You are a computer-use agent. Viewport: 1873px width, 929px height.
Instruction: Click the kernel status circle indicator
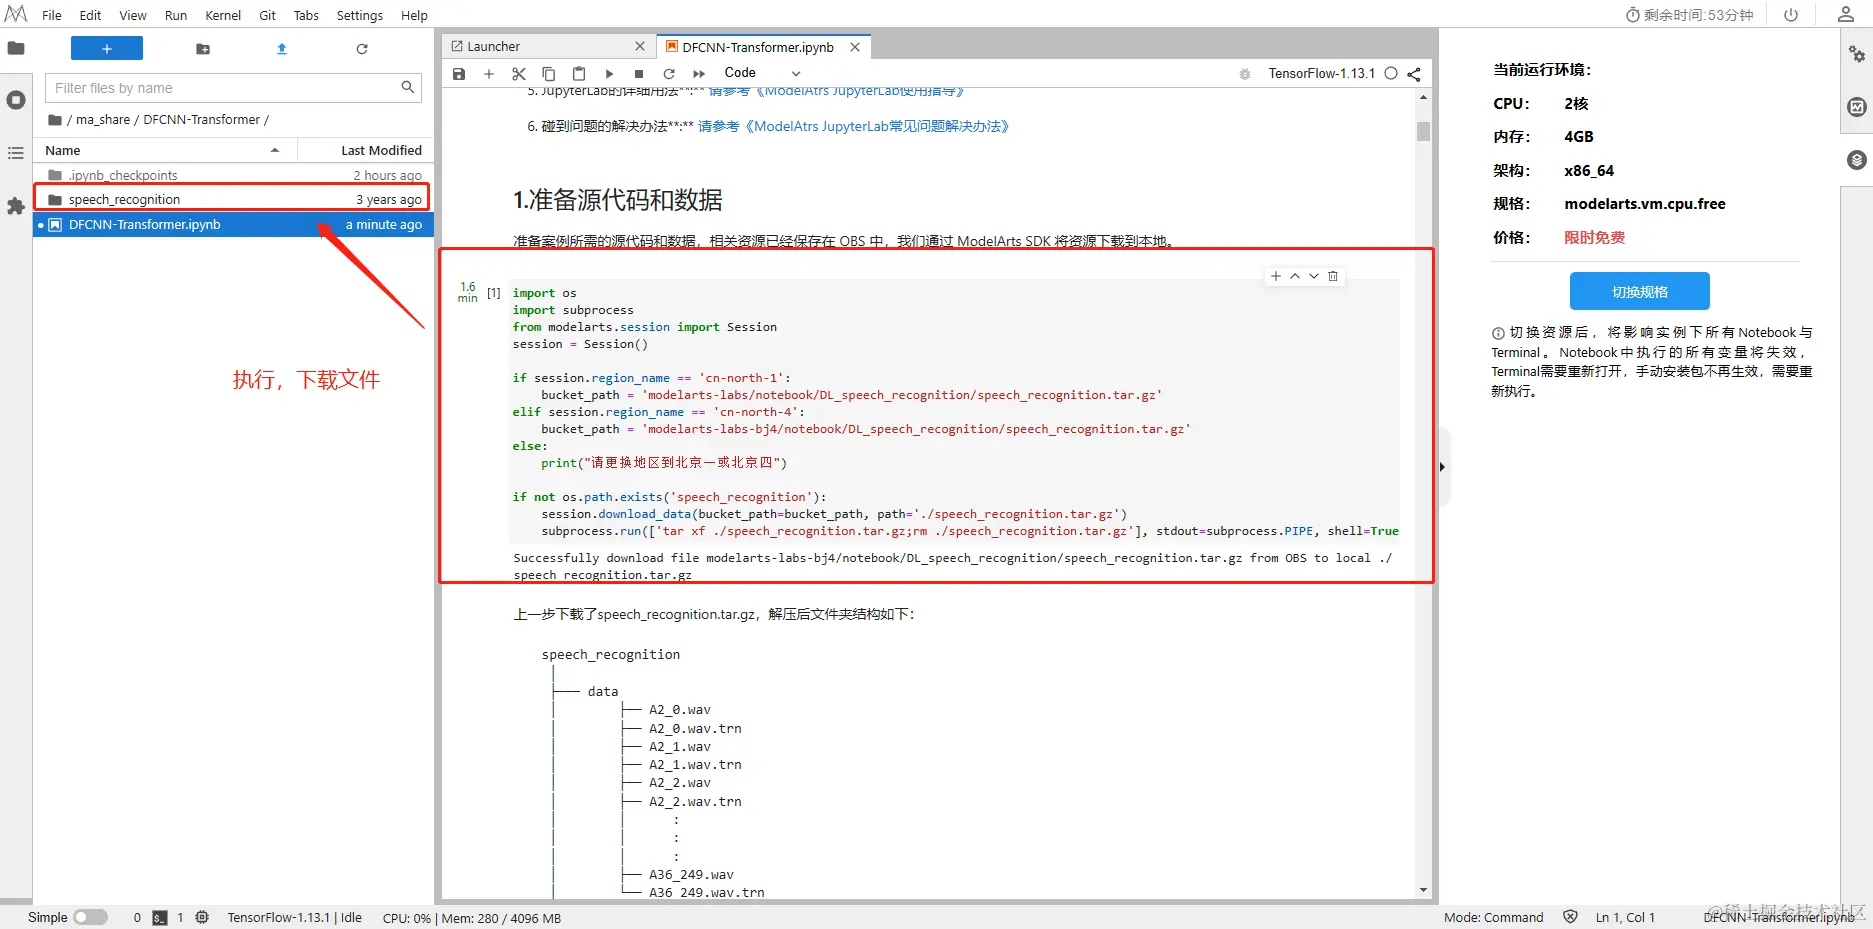[1391, 73]
